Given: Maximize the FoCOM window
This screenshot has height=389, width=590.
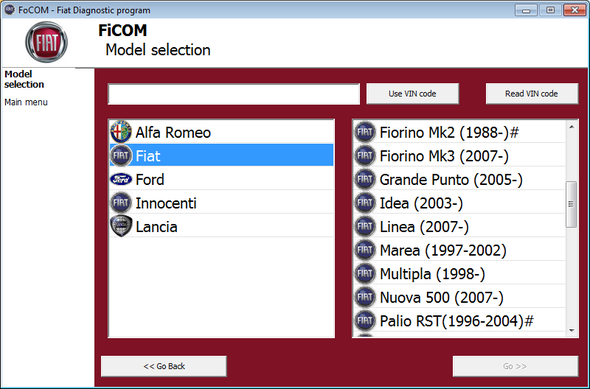Looking at the screenshot, I should tap(550, 10).
